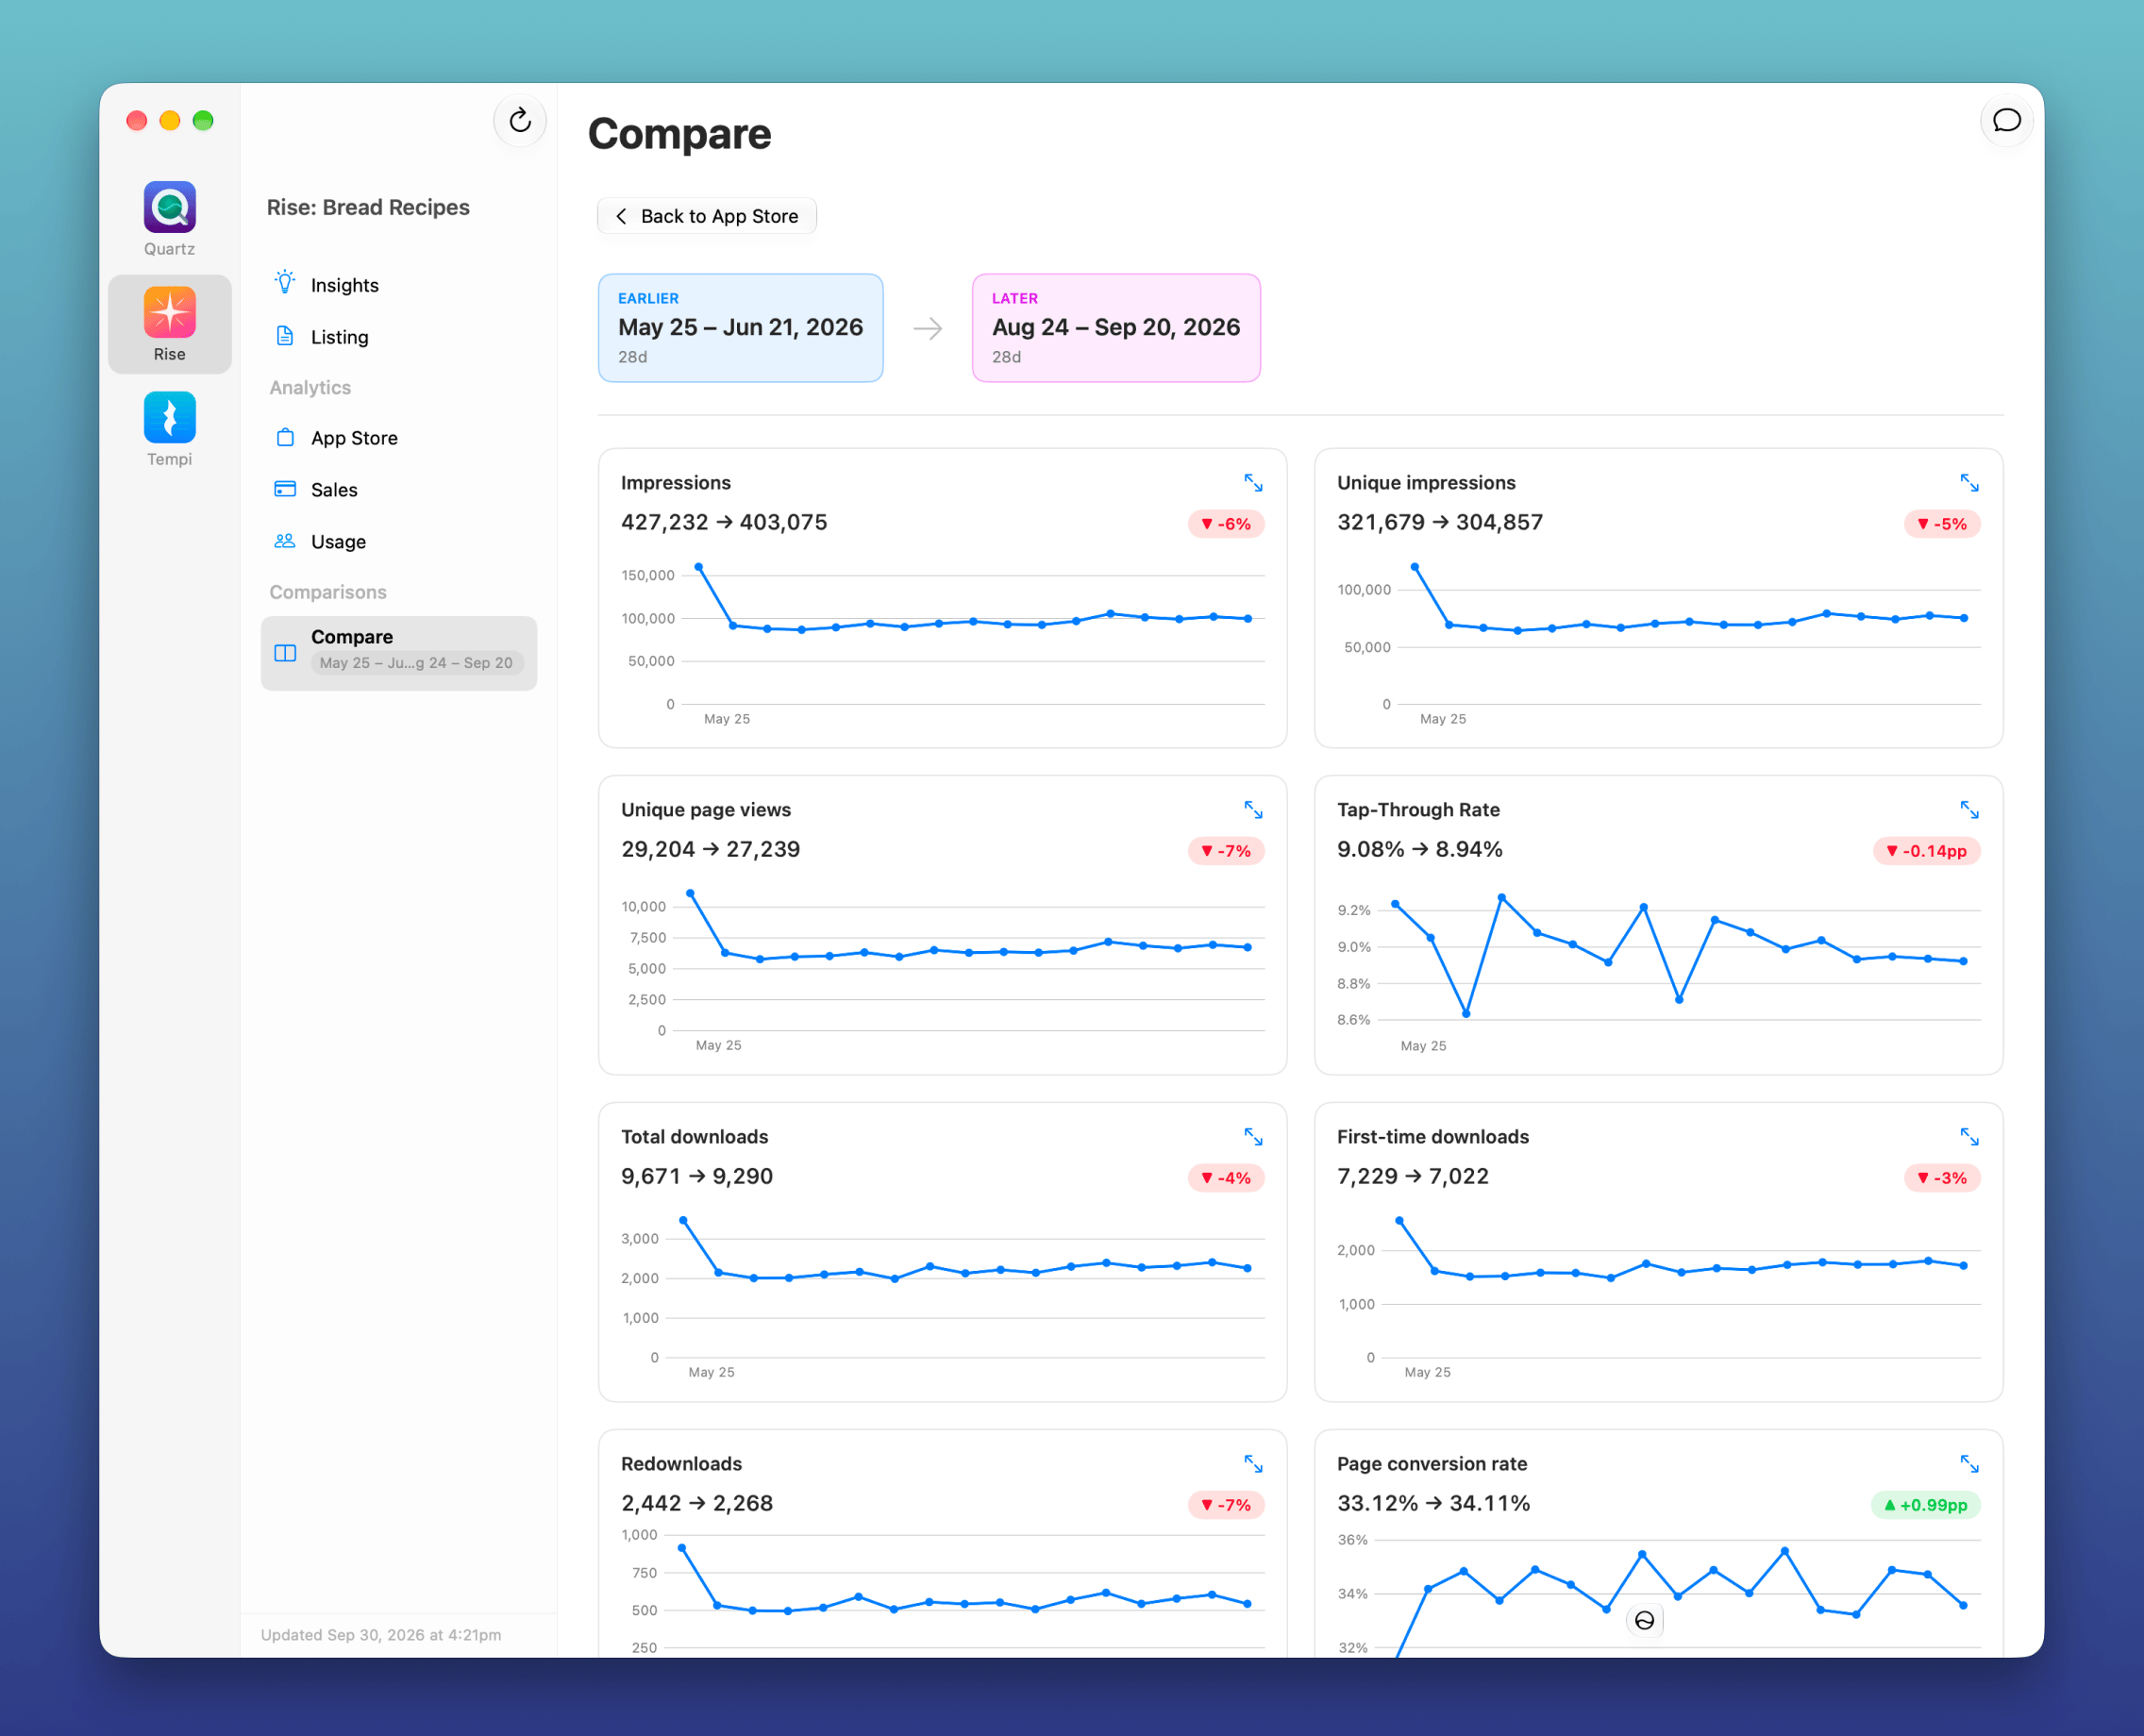Click the Impressions value 427,232 → 403,075
The width and height of the screenshot is (2144, 1736).
(x=724, y=522)
